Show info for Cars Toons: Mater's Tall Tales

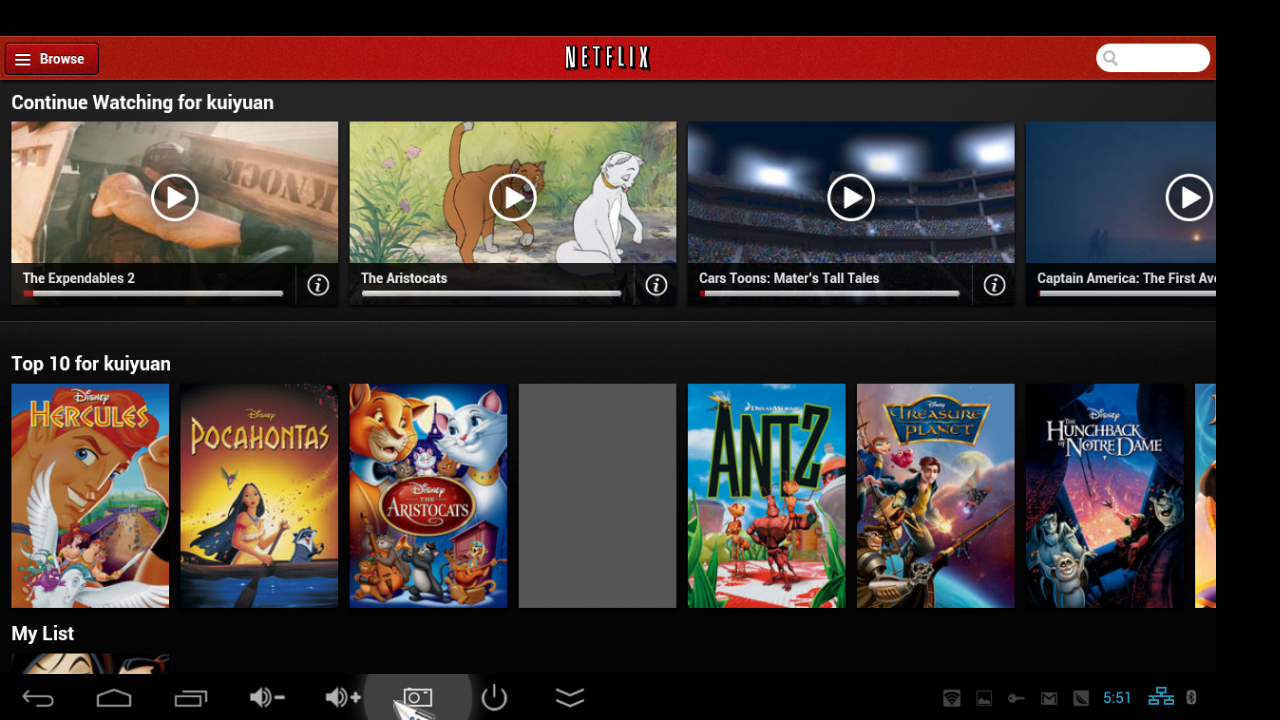click(994, 285)
